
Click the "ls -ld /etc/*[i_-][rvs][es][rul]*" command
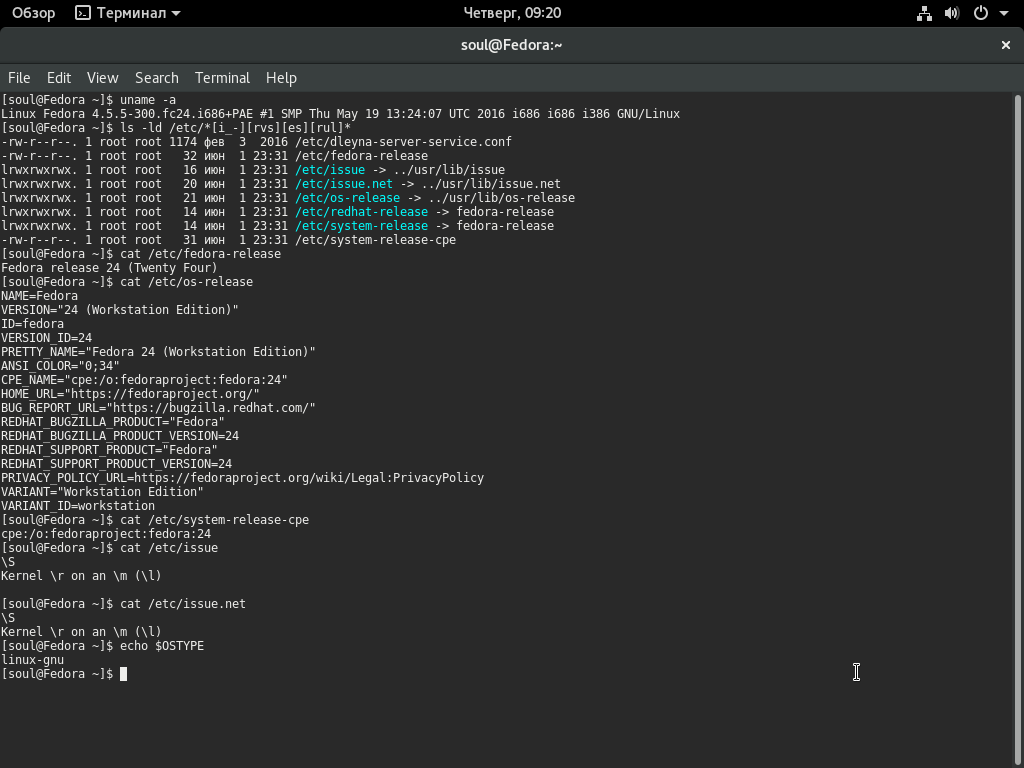coord(236,128)
